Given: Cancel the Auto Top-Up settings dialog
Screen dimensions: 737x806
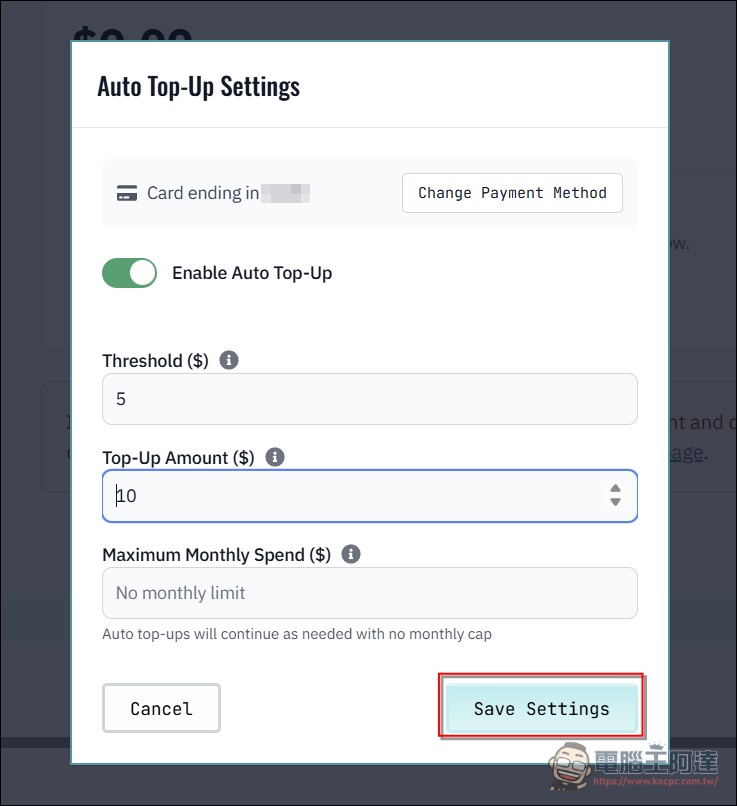Looking at the screenshot, I should click(161, 708).
